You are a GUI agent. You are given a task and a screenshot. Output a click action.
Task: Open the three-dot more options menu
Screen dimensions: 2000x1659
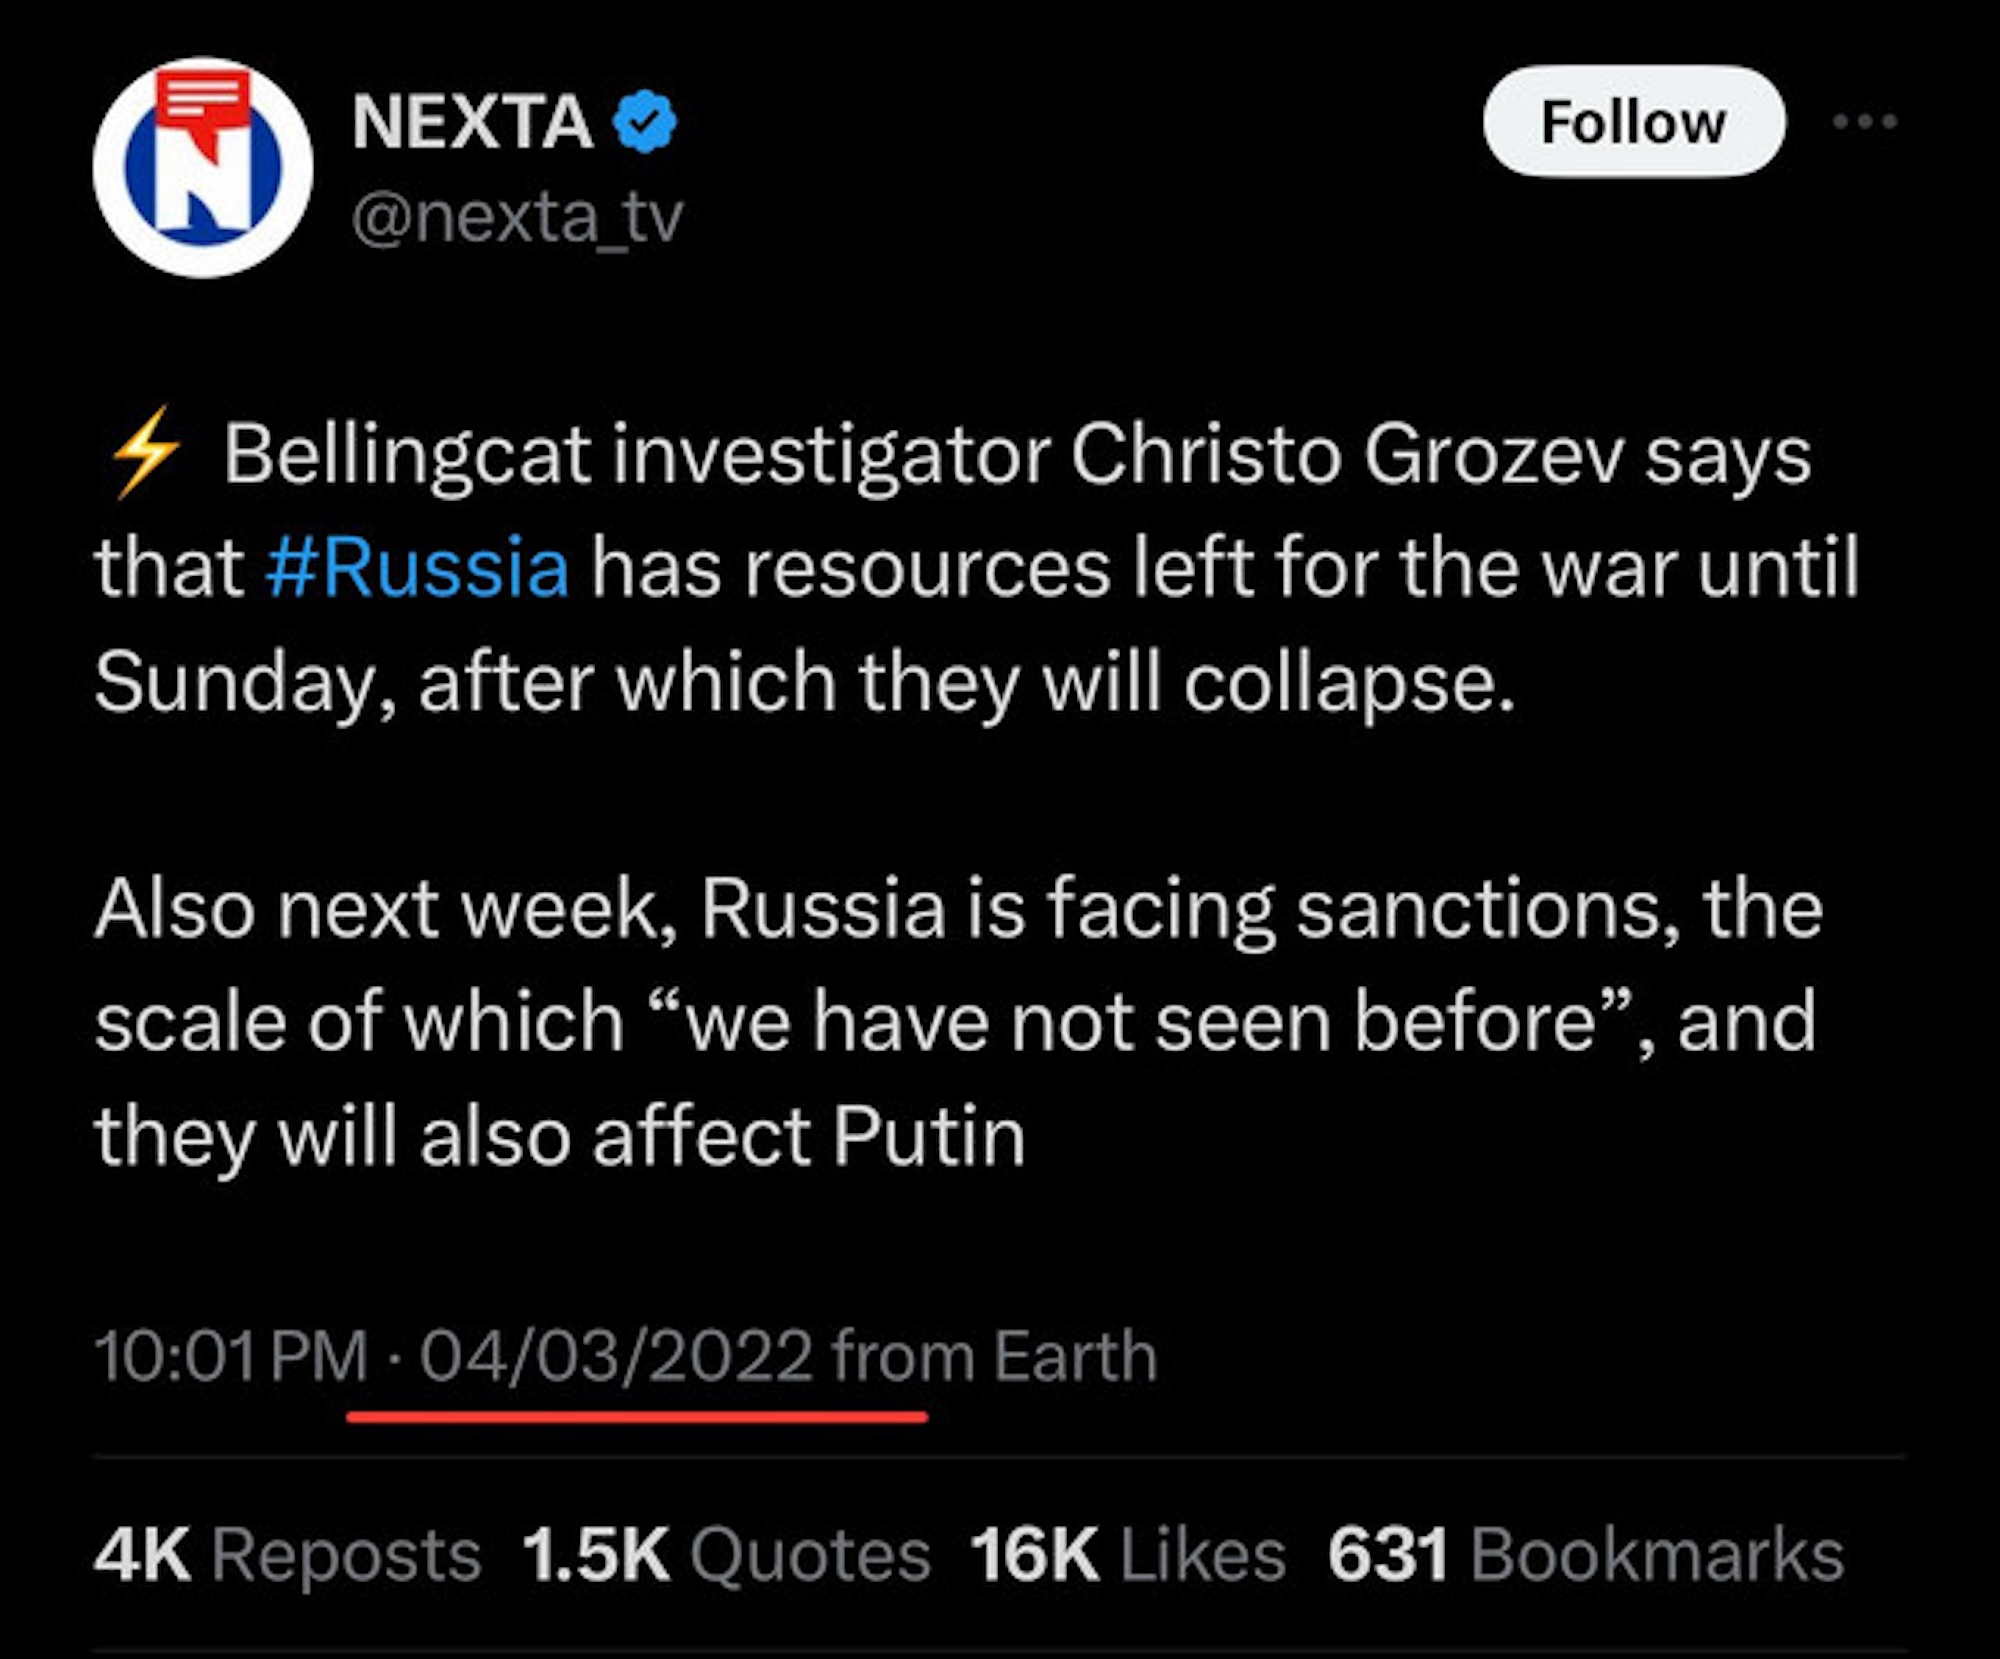(x=1864, y=122)
